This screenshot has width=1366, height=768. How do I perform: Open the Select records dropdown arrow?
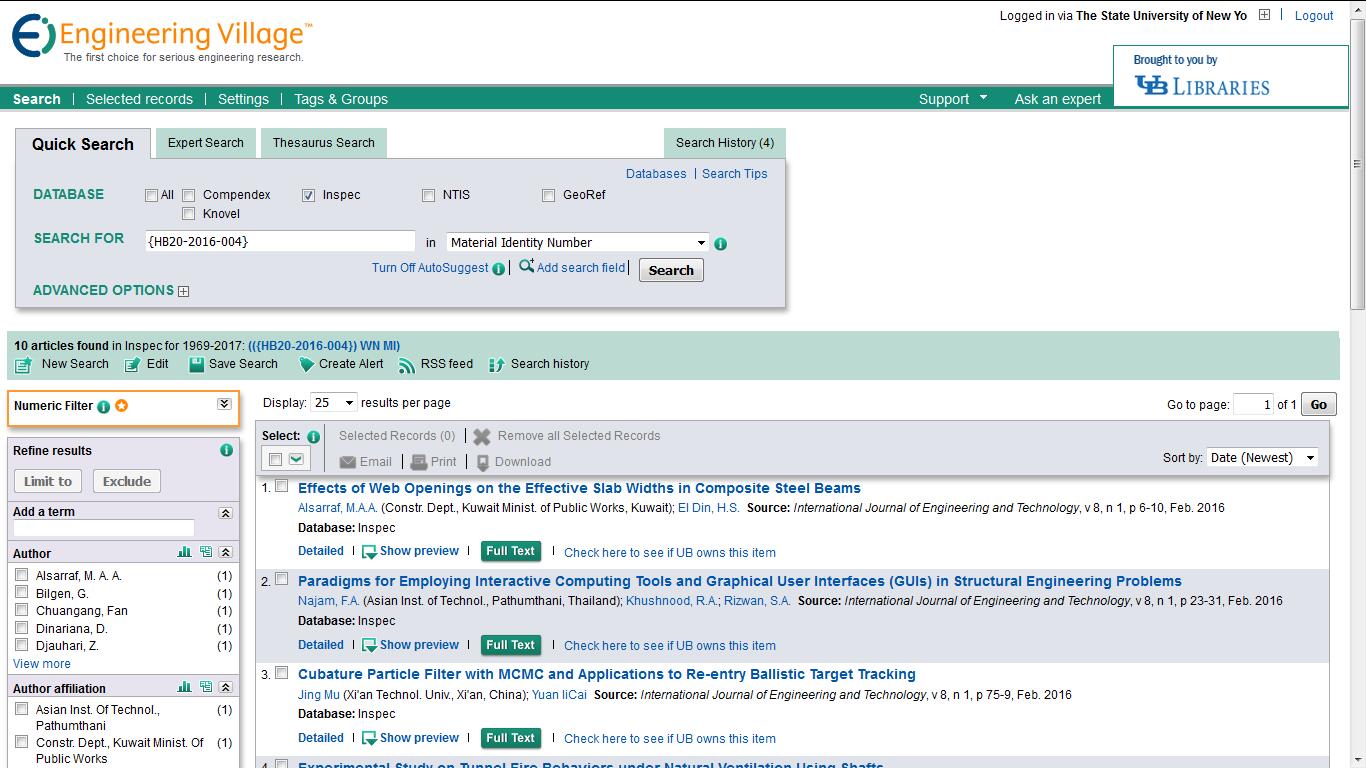point(296,459)
